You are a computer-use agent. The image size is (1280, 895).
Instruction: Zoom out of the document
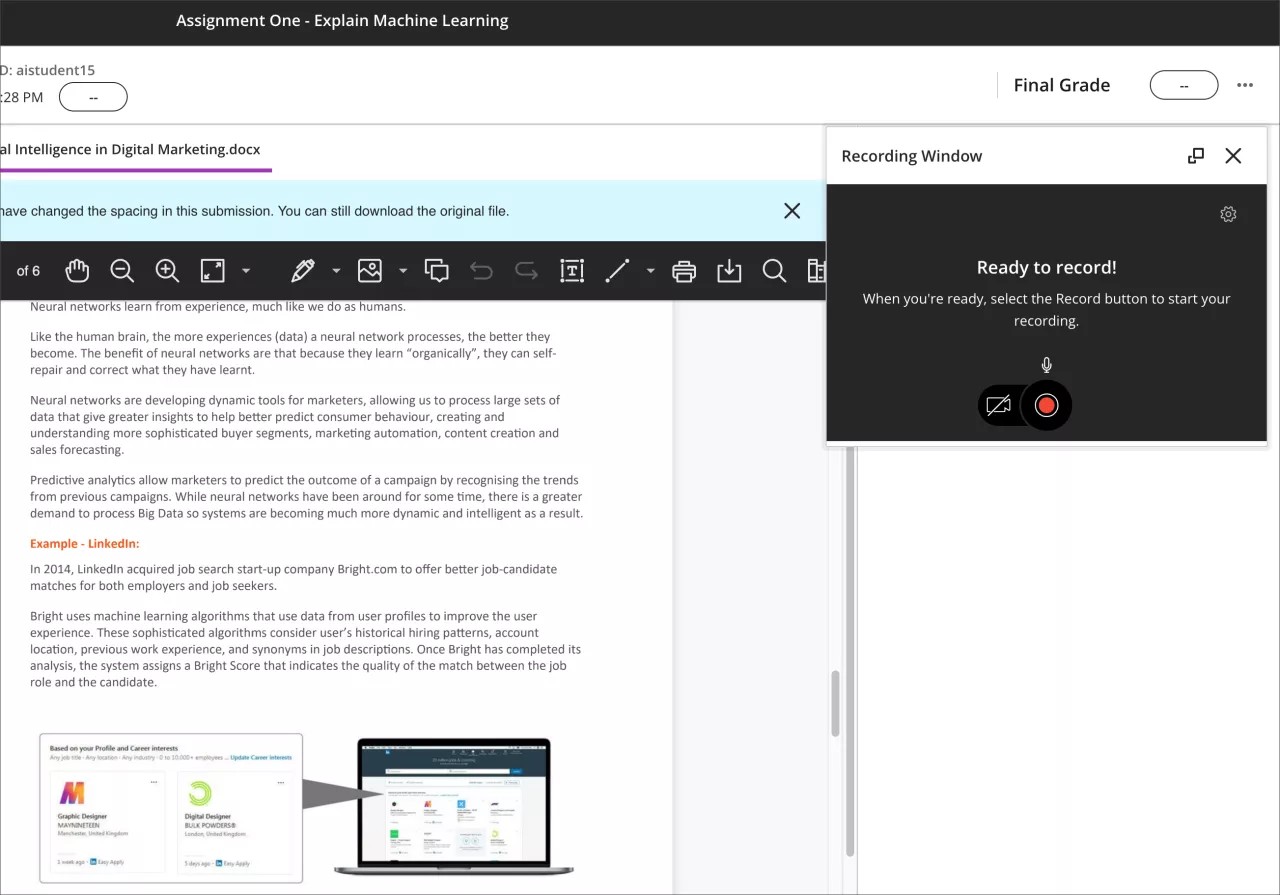pos(122,270)
